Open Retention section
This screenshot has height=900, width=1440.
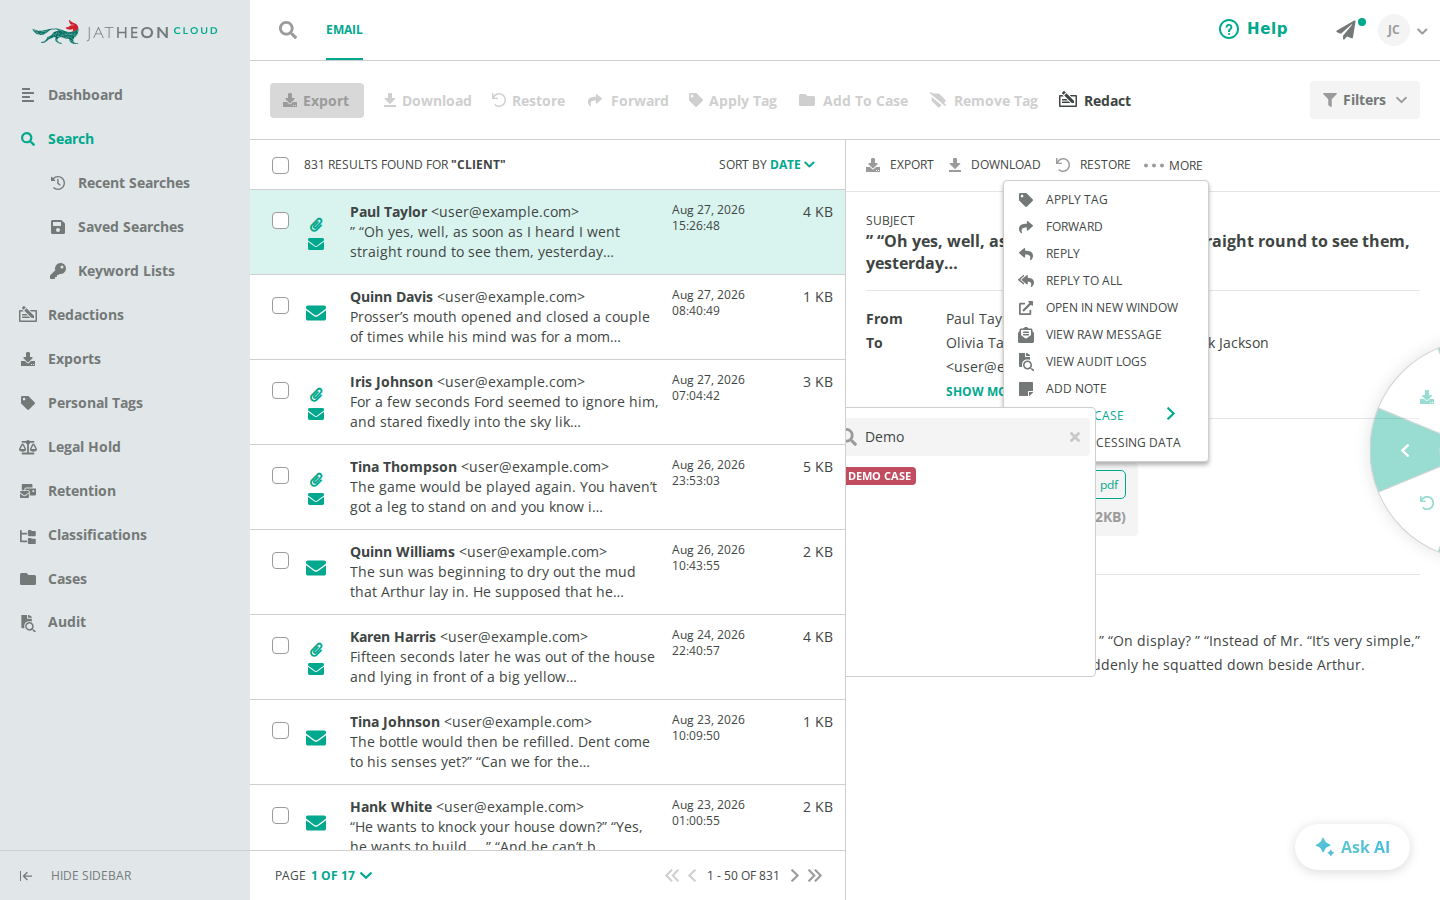tap(81, 491)
